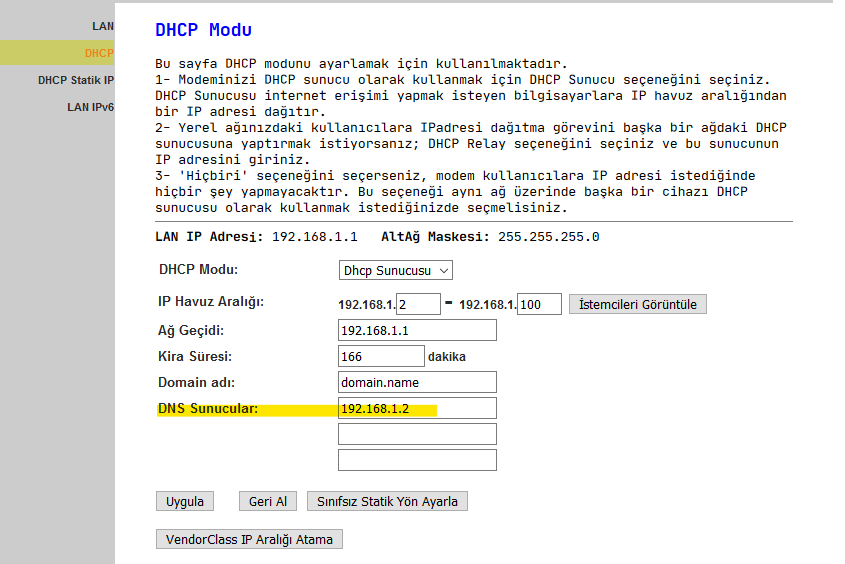The width and height of the screenshot is (845, 564).
Task: Open VendorClass IP Aralığı Atama
Action: tap(249, 539)
